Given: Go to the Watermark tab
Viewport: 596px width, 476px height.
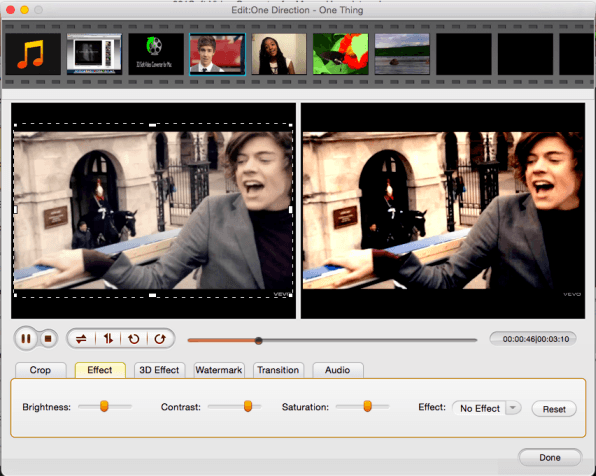Looking at the screenshot, I should (219, 370).
